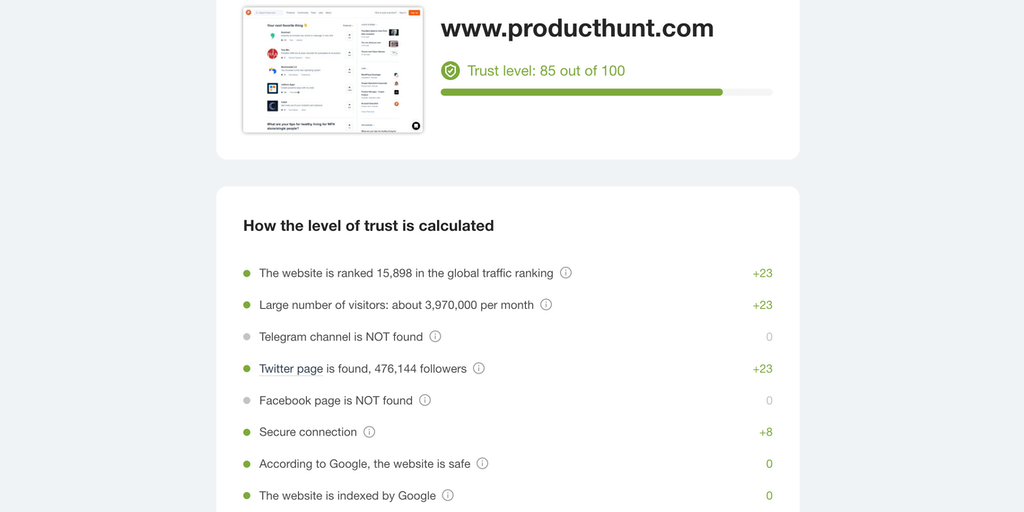
Task: Click info icon beside Secure connection
Action: (369, 432)
